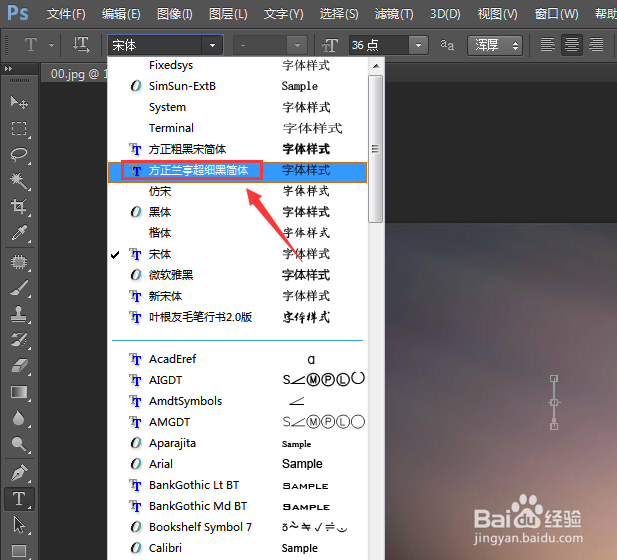This screenshot has width=617, height=560.
Task: Choose 方正兰亭超细黑简体 font
Action: pos(237,170)
